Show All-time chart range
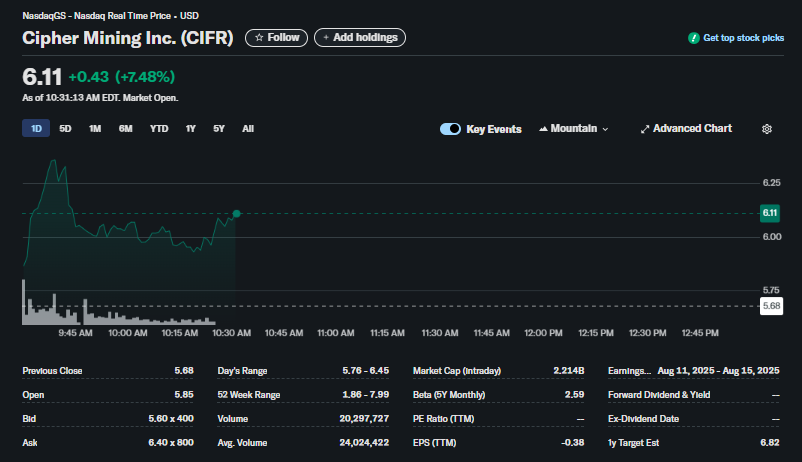This screenshot has width=802, height=462. tap(248, 128)
